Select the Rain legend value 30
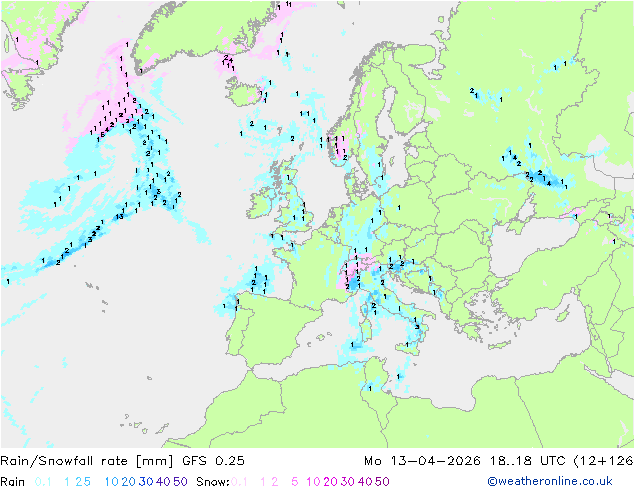 (146, 482)
